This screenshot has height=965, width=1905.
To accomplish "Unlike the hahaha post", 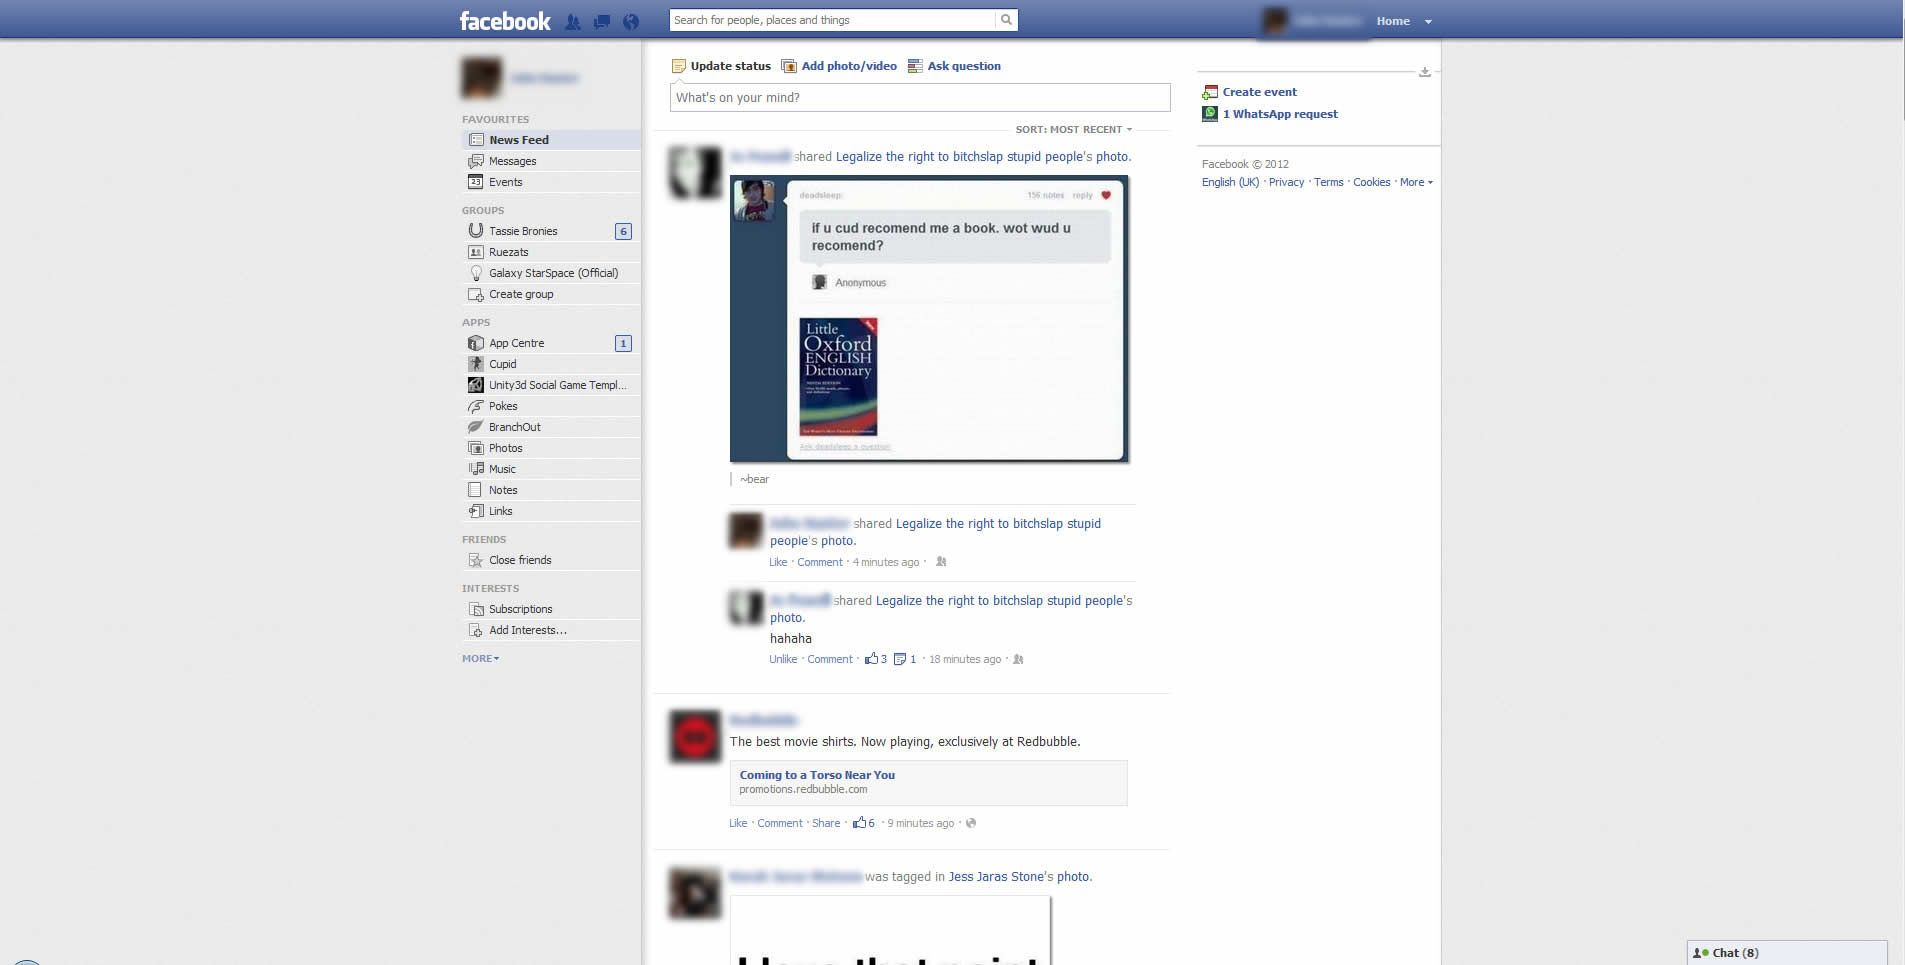I will [783, 659].
